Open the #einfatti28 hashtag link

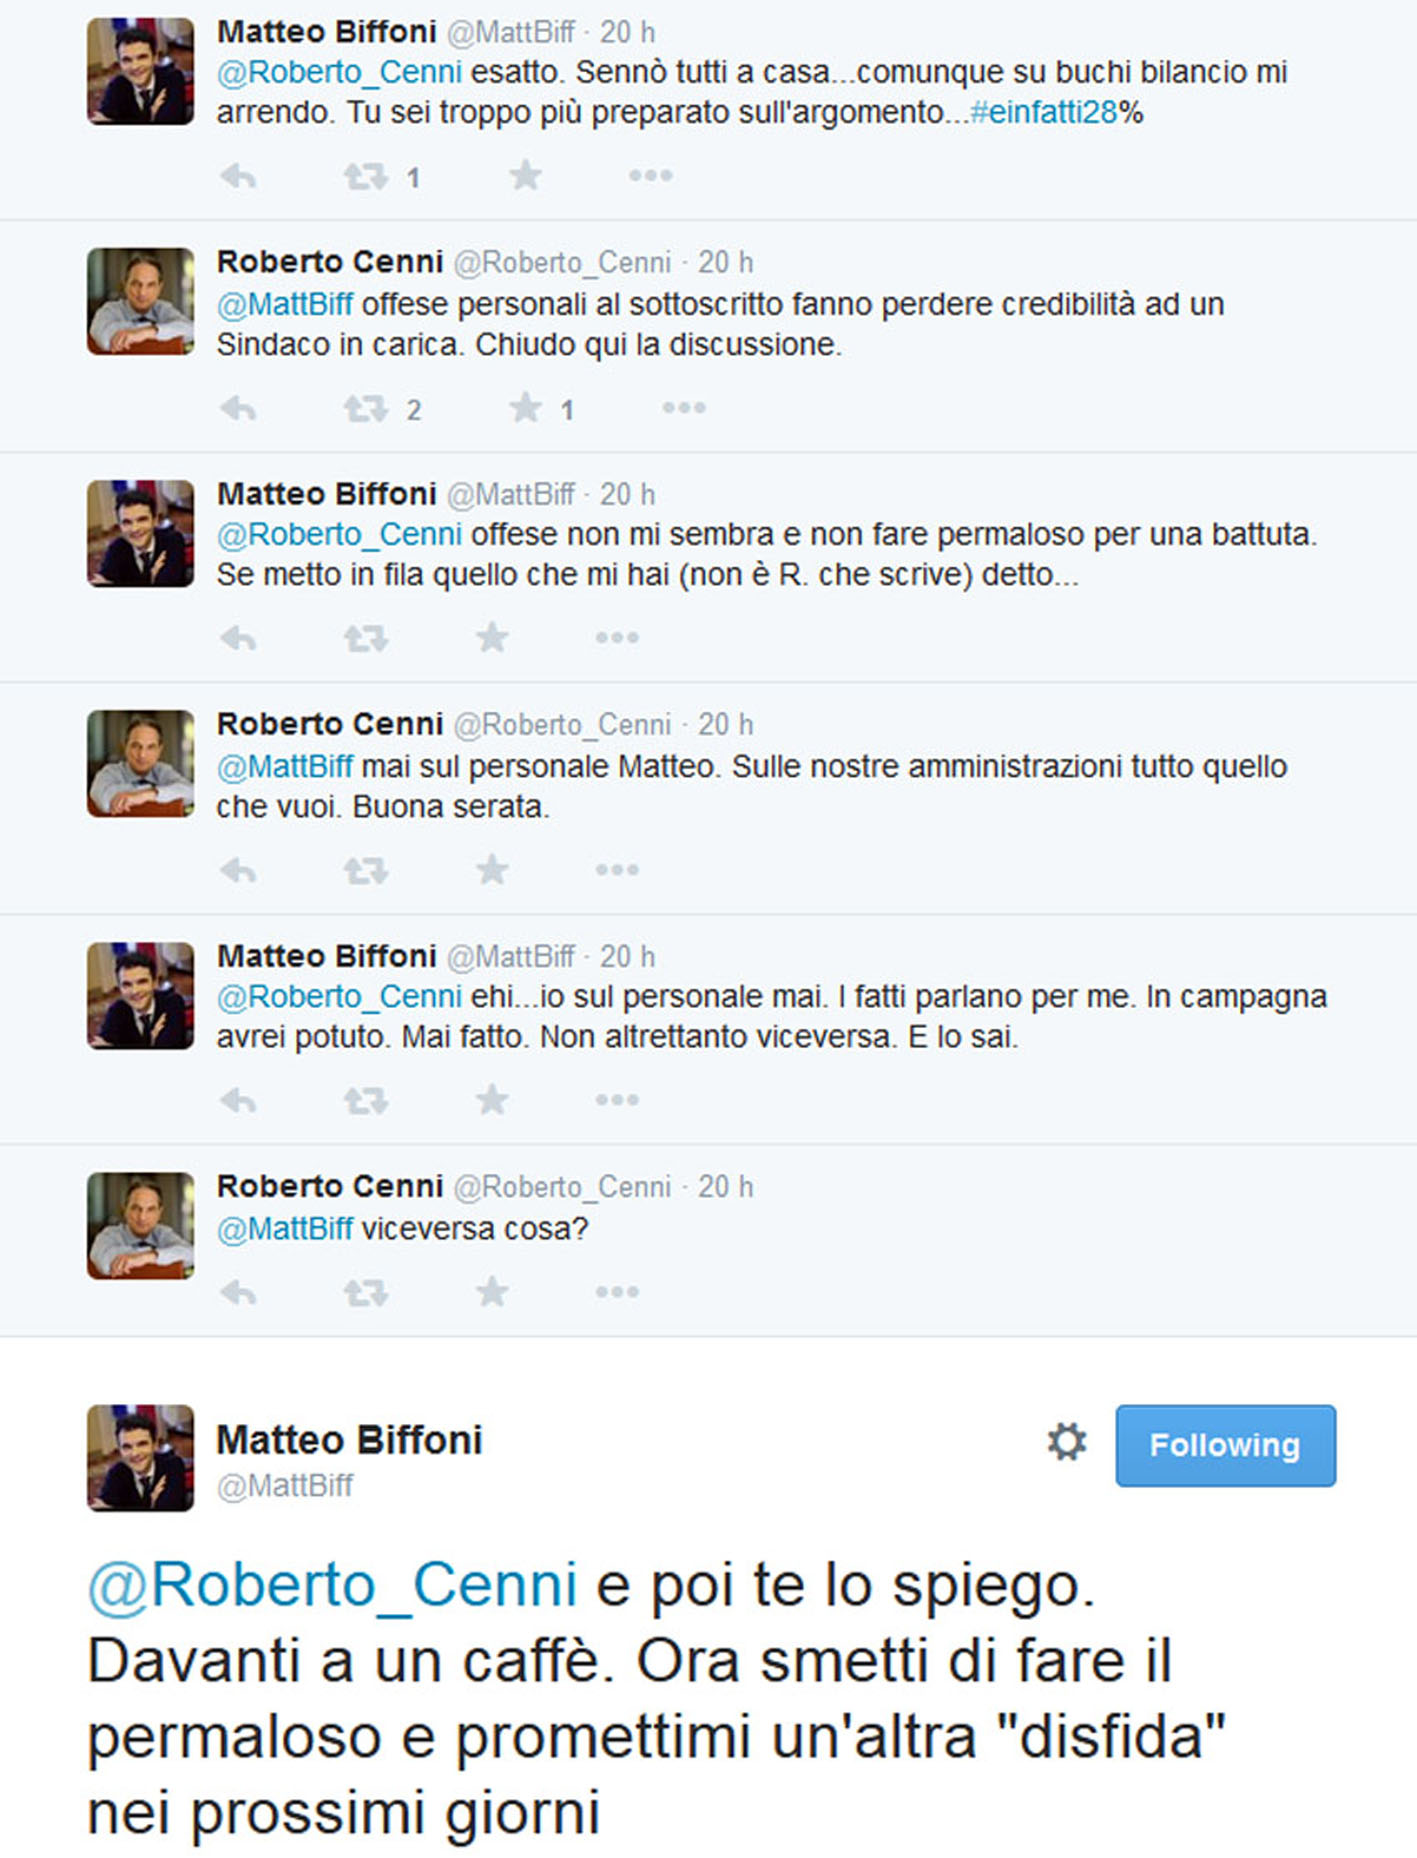[x=1044, y=112]
